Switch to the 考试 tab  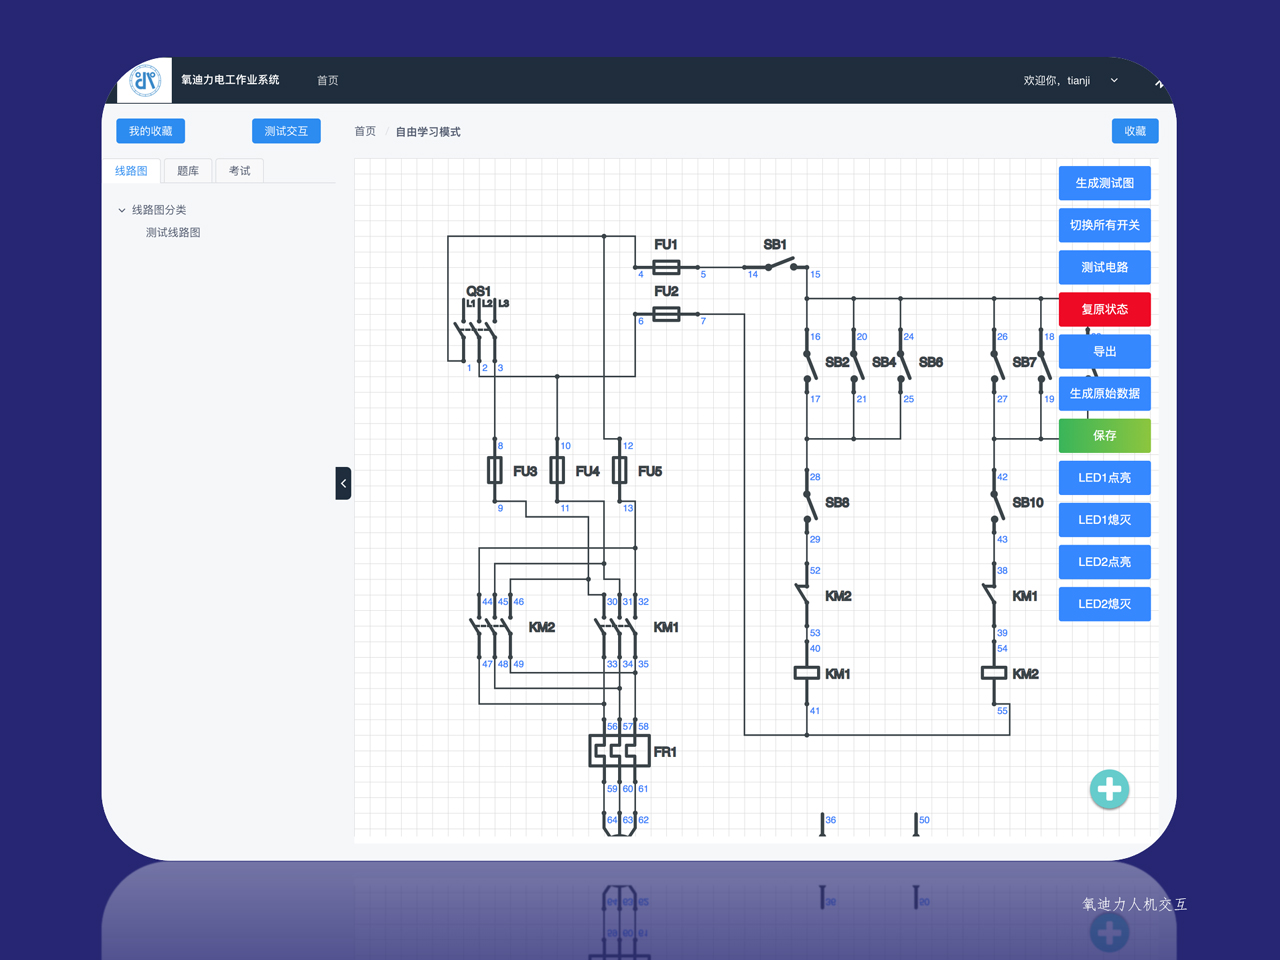[240, 171]
